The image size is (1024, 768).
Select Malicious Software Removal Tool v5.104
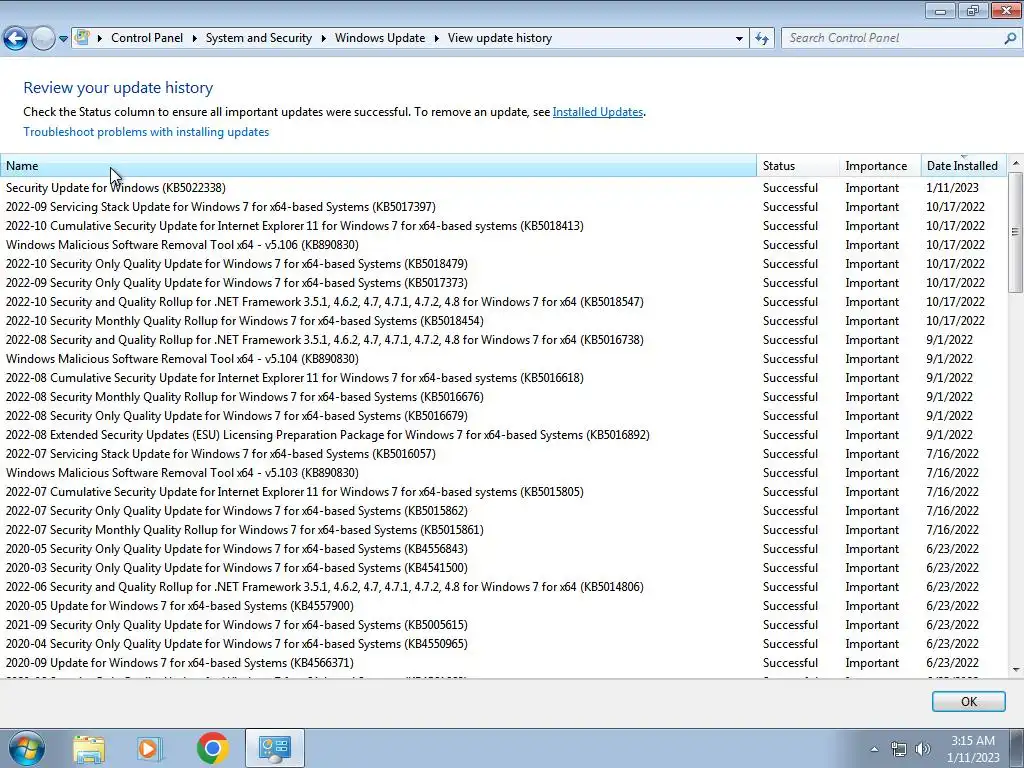[x=503, y=359]
